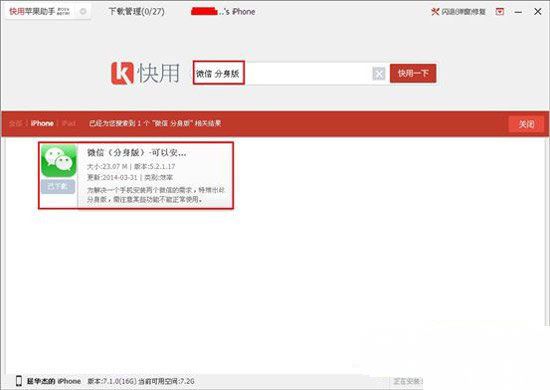Switch to the 's iPhone device tab
The image size is (550, 390).
[x=223, y=12]
